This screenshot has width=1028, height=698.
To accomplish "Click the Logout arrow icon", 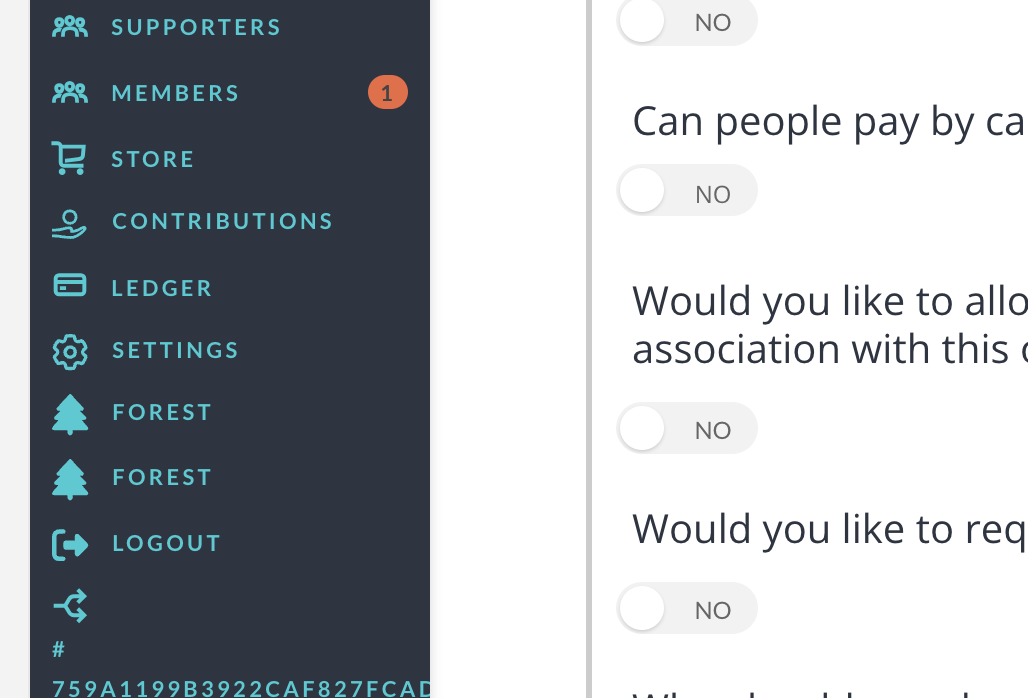I will [70, 544].
